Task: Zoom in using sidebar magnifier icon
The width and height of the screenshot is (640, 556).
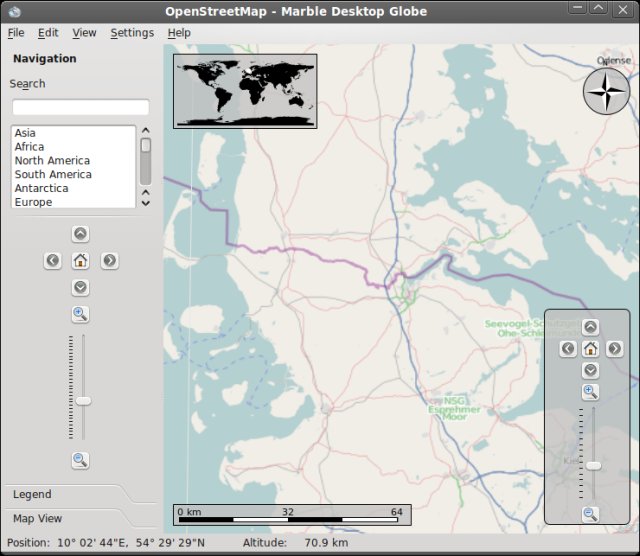Action: pos(81,314)
